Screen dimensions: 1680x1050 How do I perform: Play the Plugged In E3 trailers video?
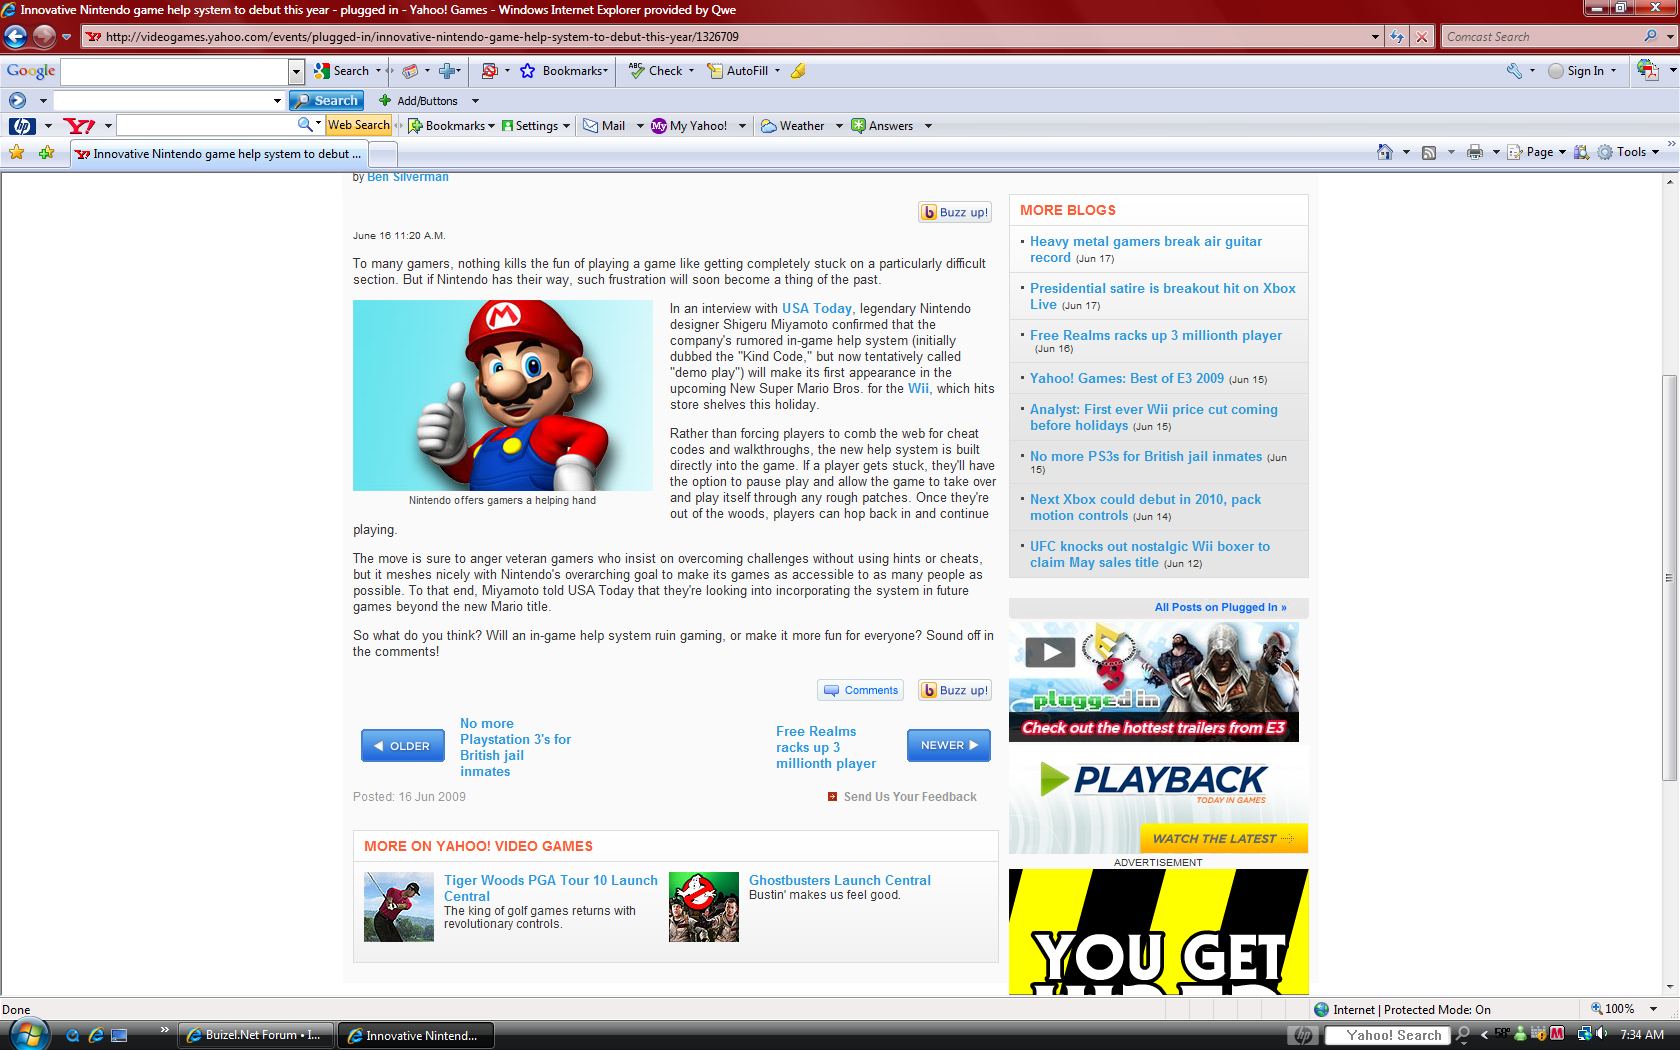(x=1050, y=653)
